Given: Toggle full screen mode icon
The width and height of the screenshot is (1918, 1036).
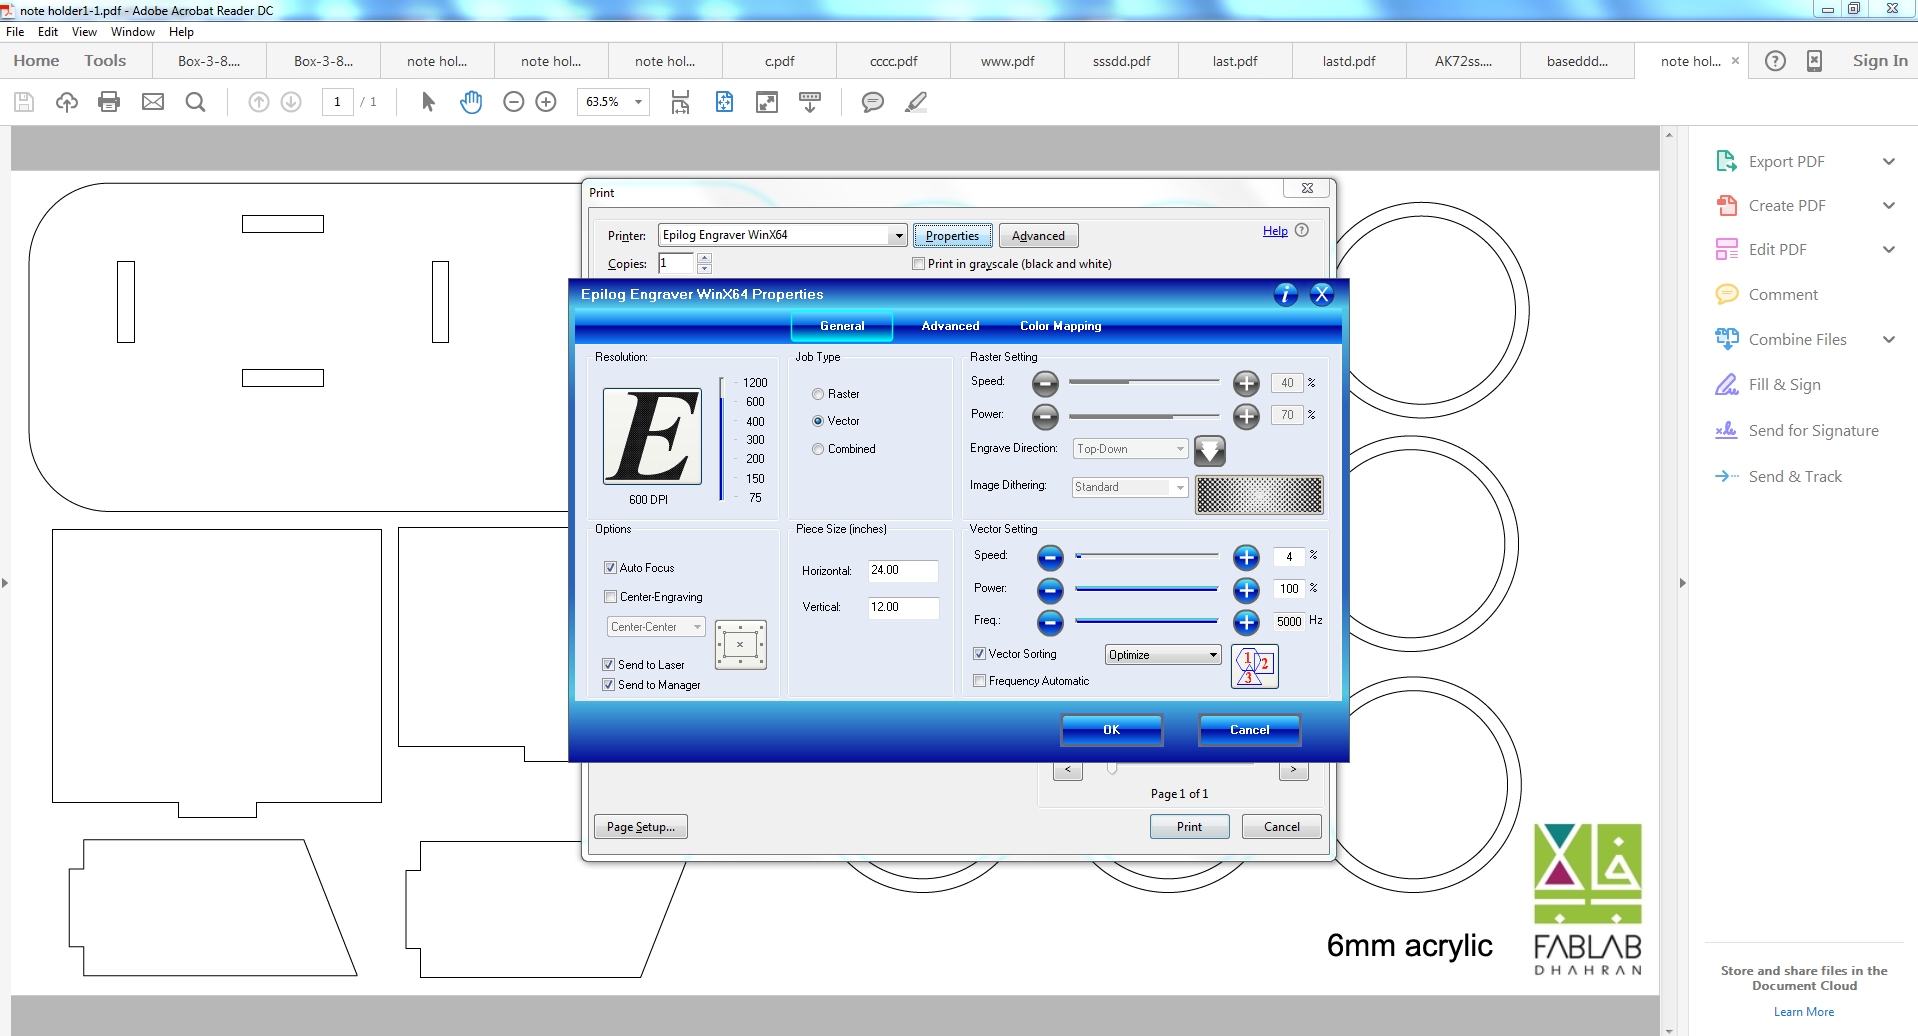Looking at the screenshot, I should pyautogui.click(x=767, y=102).
